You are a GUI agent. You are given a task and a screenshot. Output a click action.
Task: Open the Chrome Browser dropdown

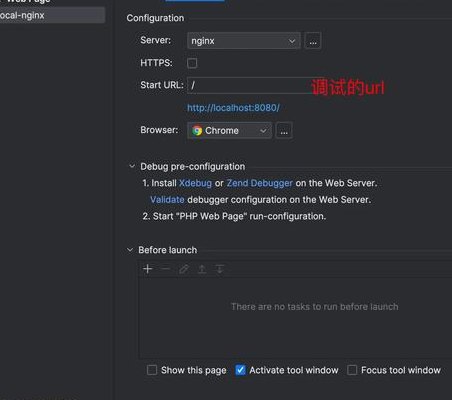click(x=229, y=130)
